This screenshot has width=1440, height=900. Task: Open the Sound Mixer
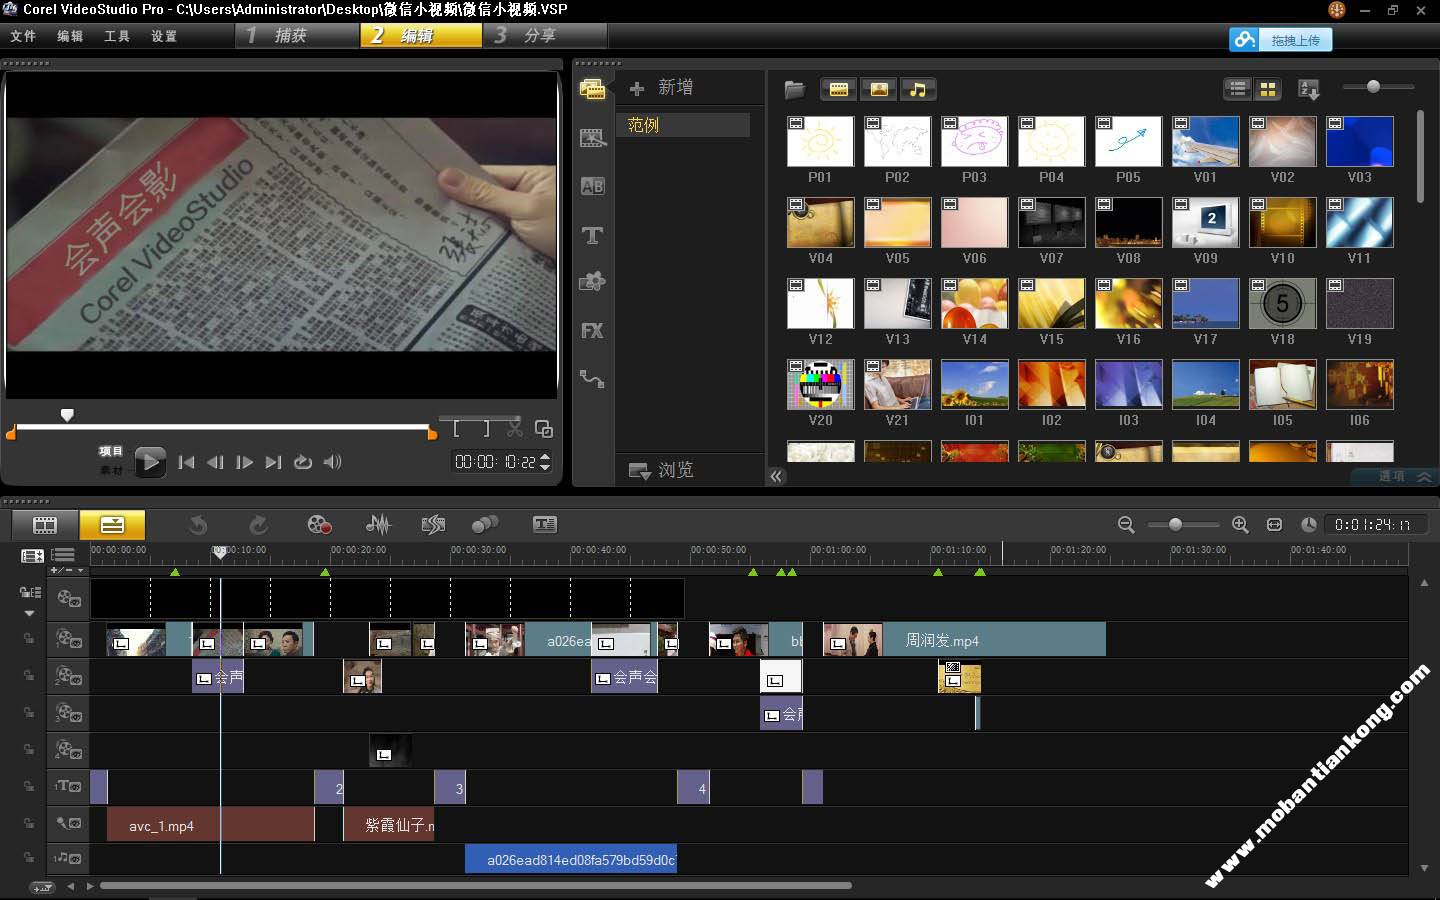pyautogui.click(x=378, y=524)
